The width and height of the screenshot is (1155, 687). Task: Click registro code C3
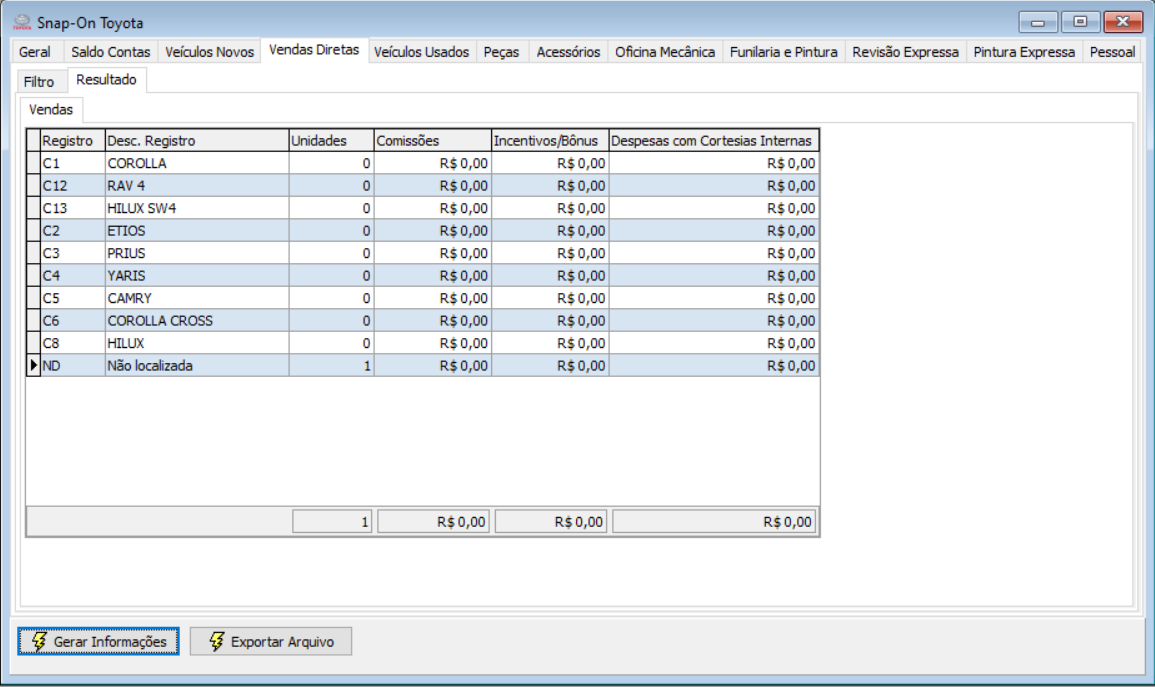pyautogui.click(x=72, y=253)
